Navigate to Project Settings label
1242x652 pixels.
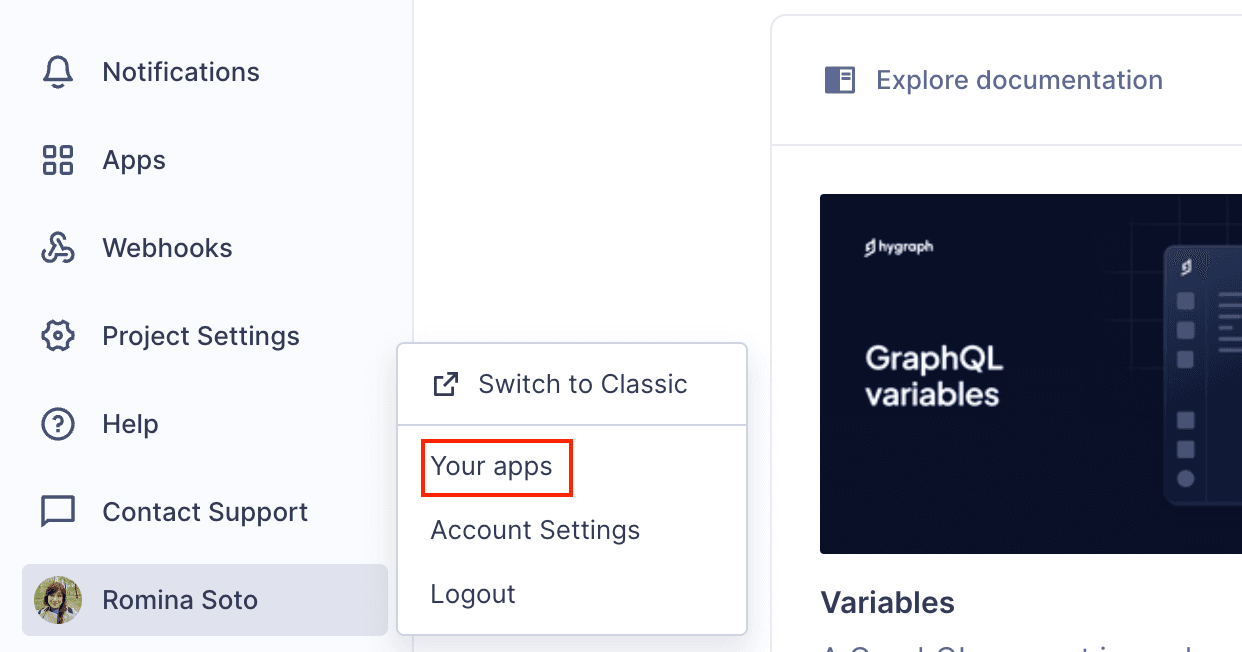(201, 336)
